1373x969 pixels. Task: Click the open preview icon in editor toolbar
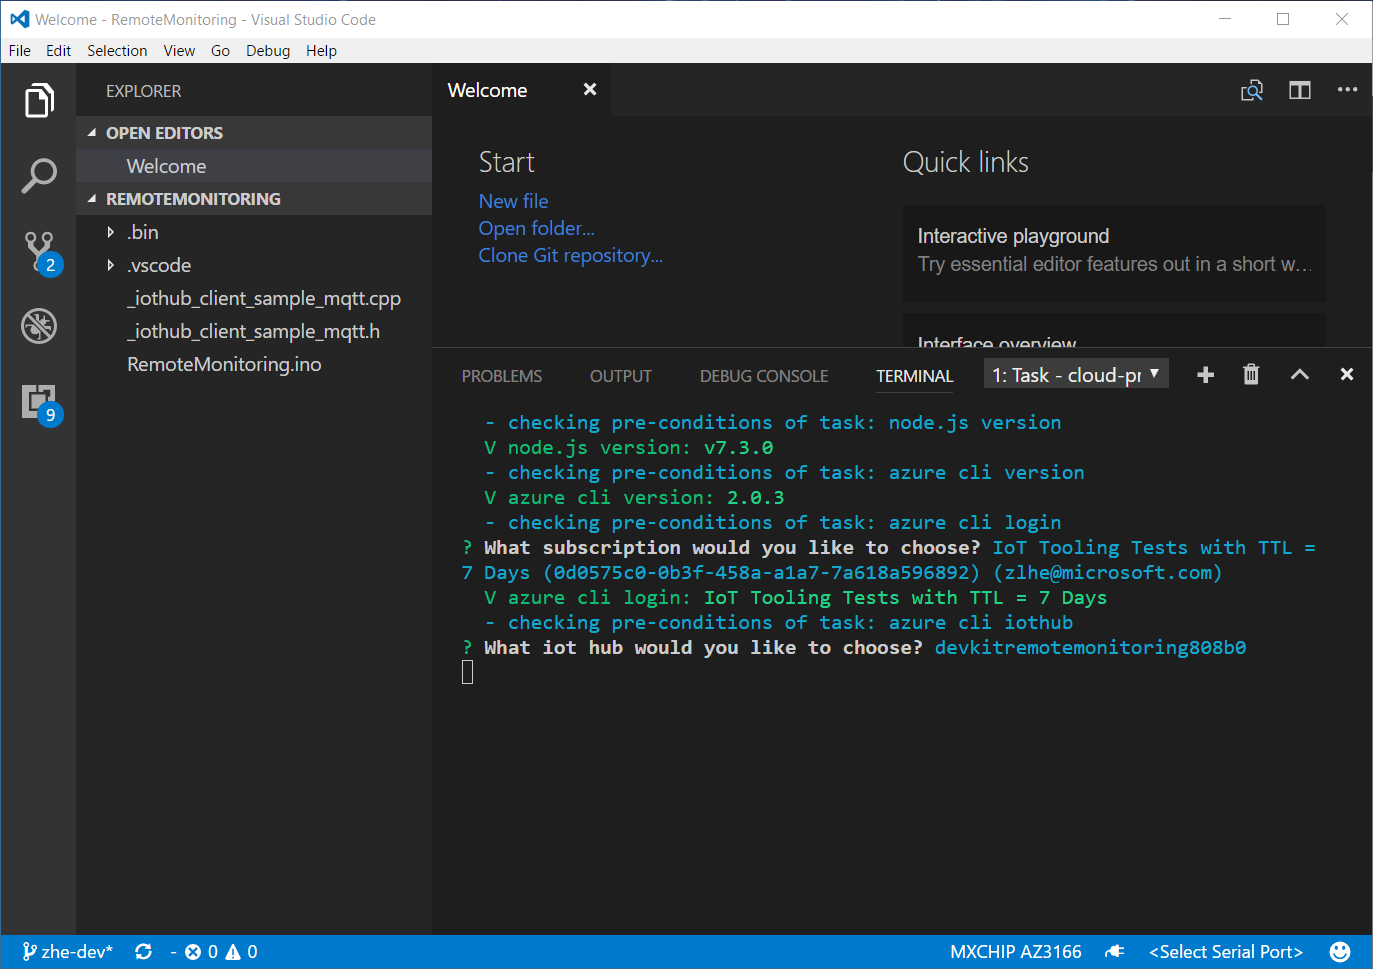pos(1252,90)
